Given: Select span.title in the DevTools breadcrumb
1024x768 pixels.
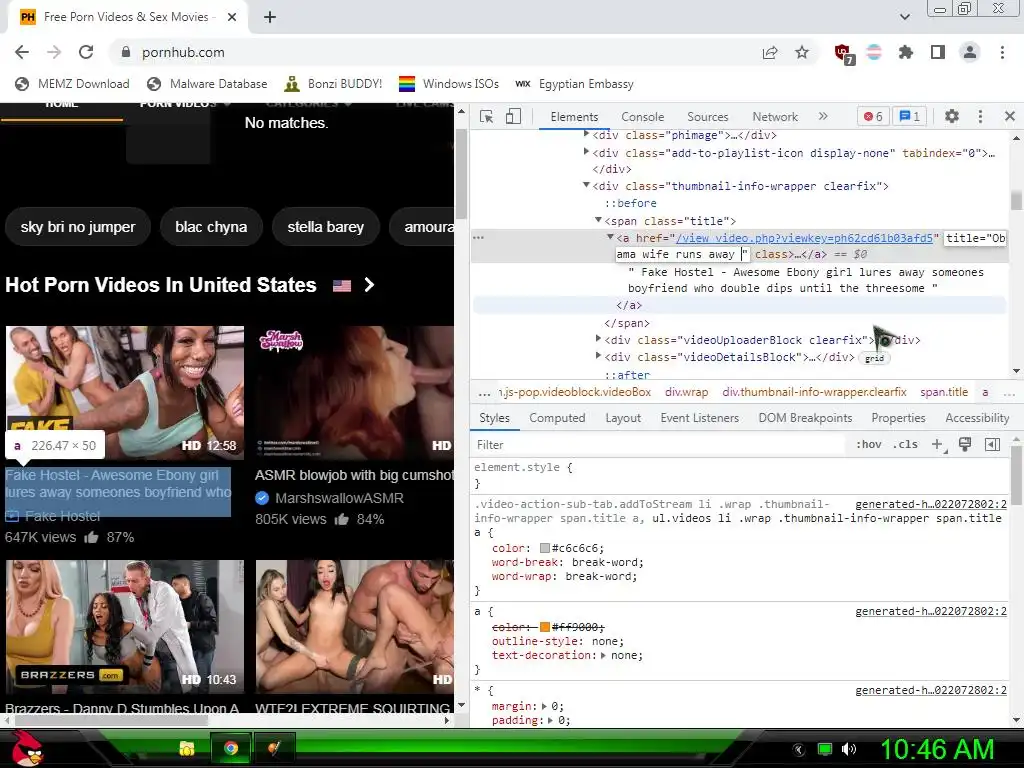Looking at the screenshot, I should [x=944, y=392].
